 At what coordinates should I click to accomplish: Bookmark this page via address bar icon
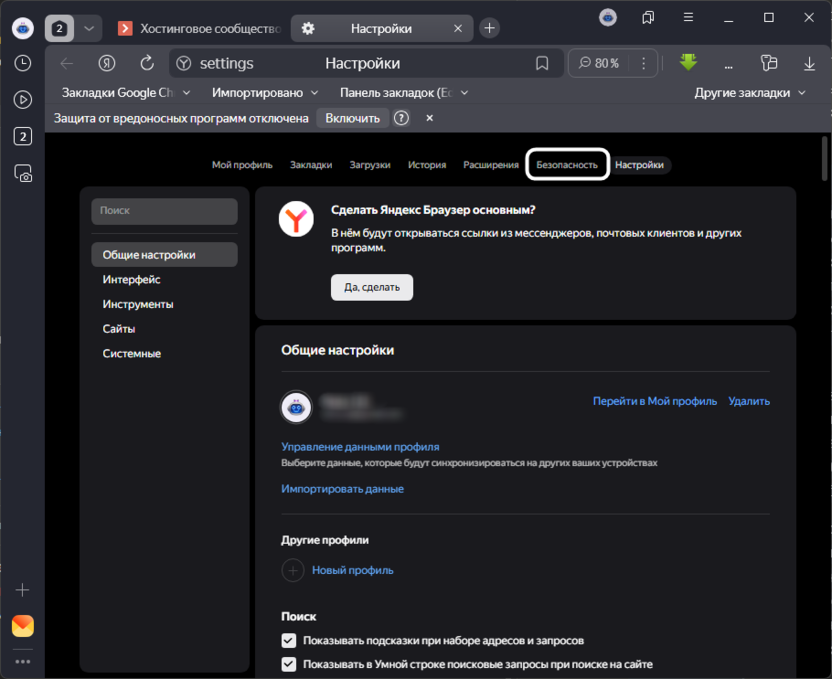point(542,64)
